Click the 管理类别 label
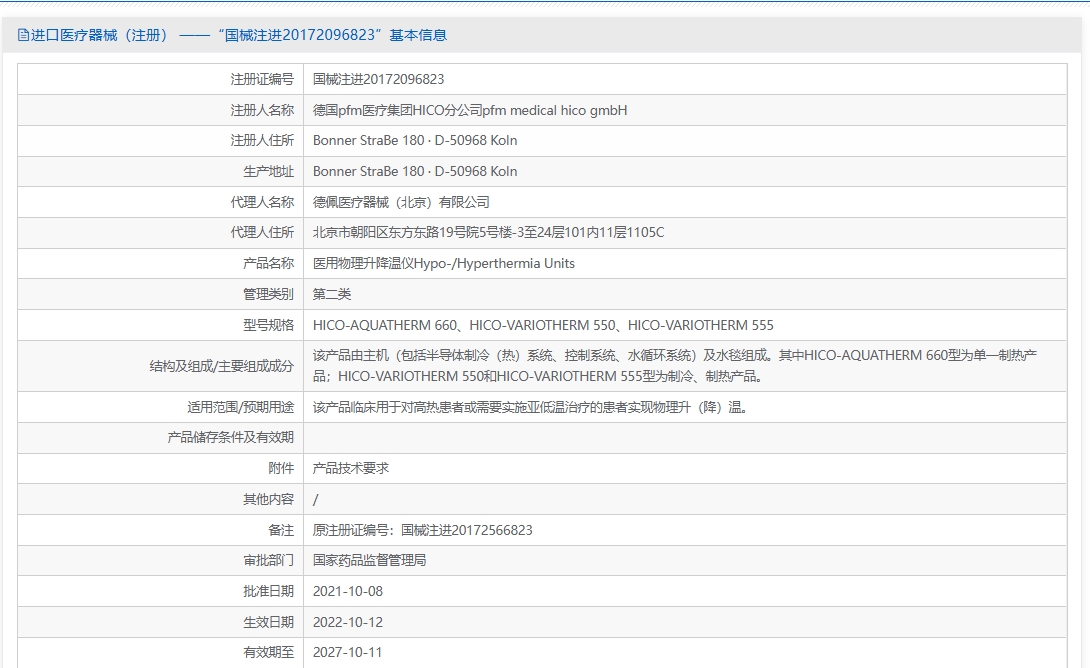Viewport: 1090px width, 668px height. (268, 294)
